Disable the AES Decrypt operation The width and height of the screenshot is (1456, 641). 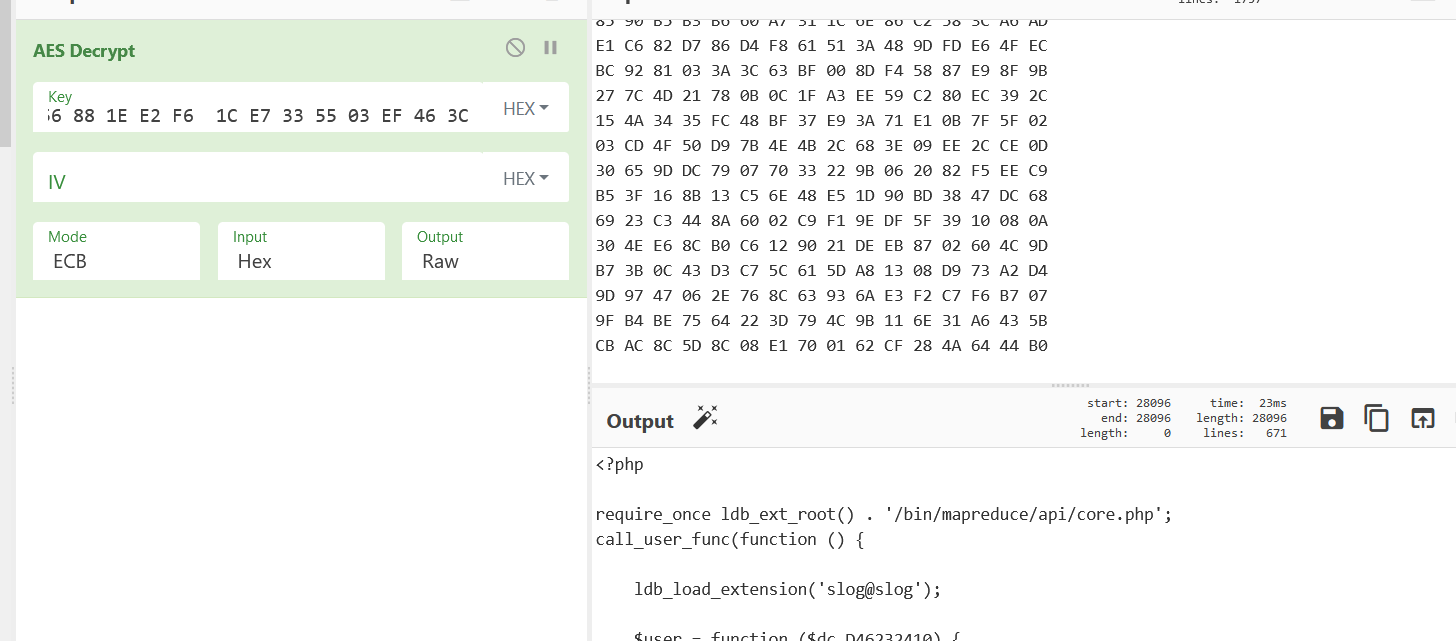coord(515,47)
